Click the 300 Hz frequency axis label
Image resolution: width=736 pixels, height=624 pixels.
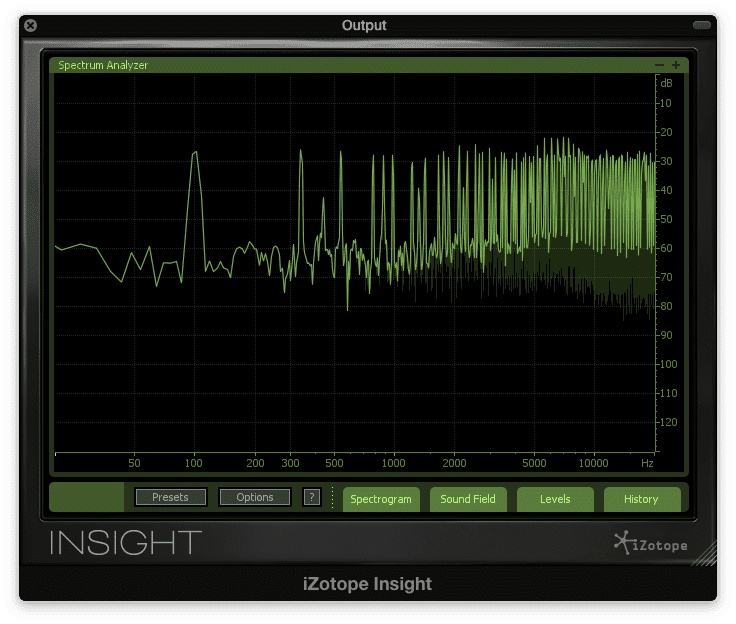[290, 463]
